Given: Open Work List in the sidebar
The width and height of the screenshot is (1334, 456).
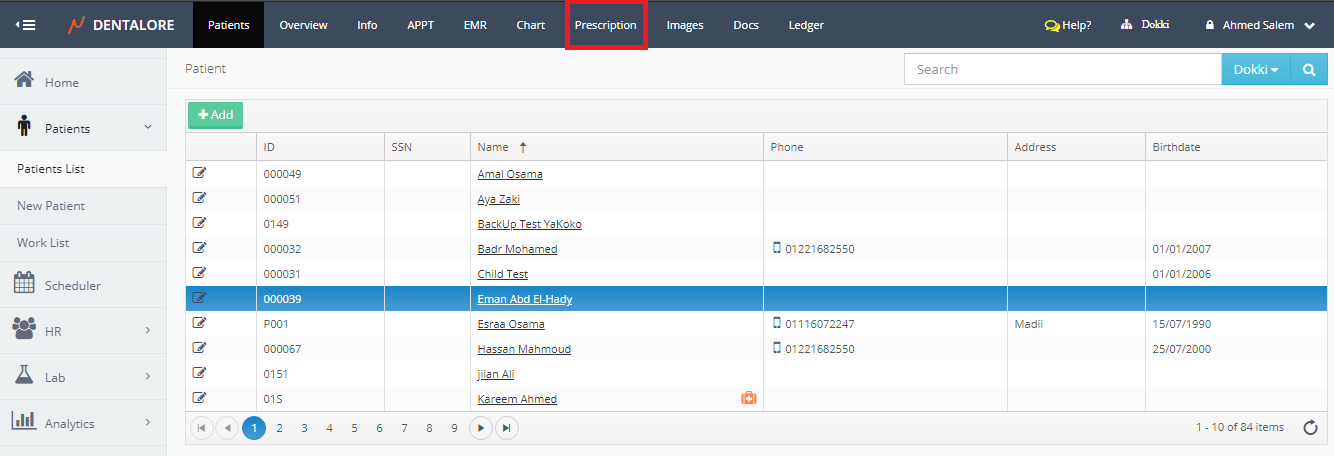Looking at the screenshot, I should (43, 243).
